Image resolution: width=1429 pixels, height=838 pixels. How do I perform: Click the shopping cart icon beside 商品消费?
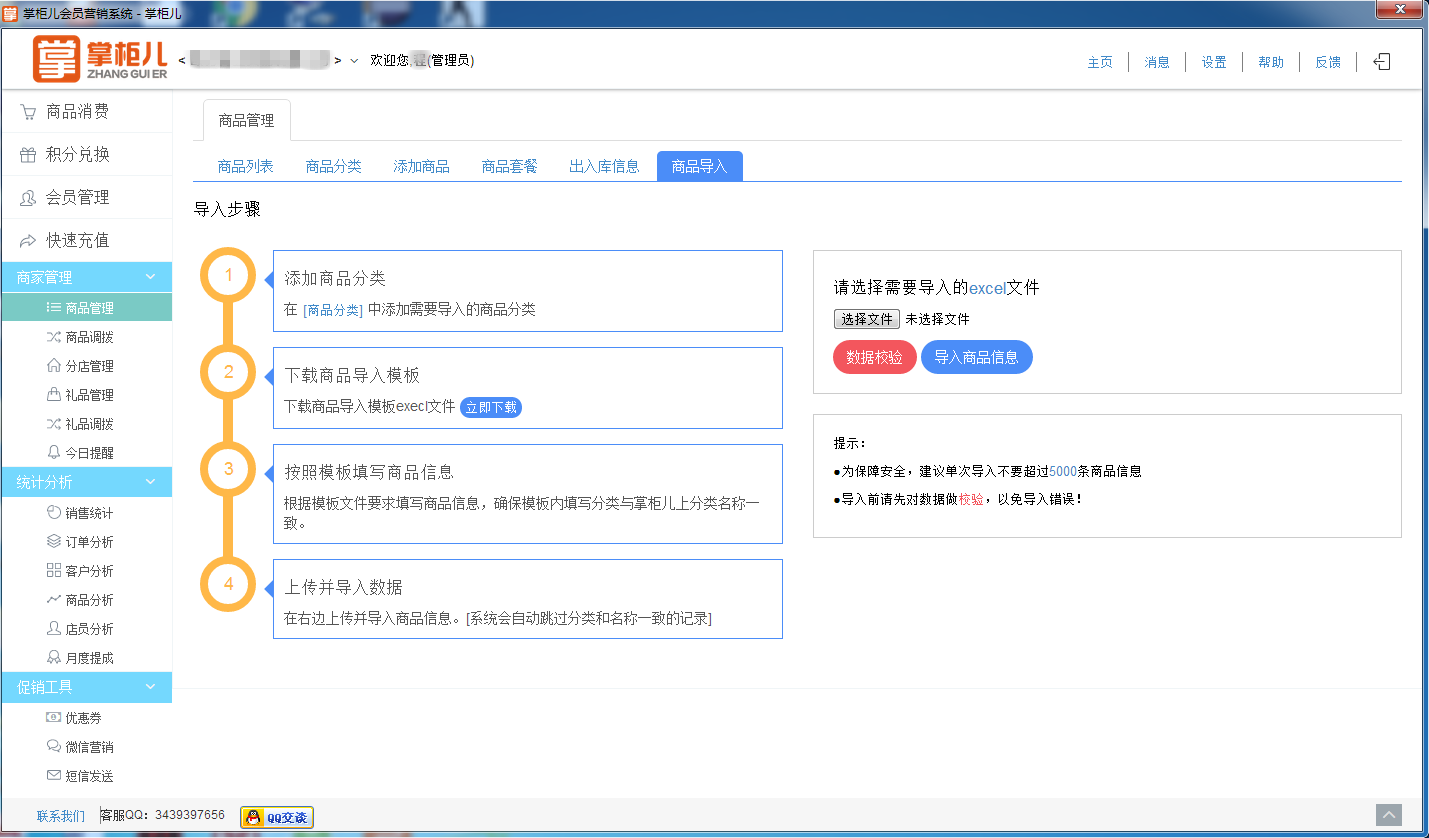click(28, 112)
